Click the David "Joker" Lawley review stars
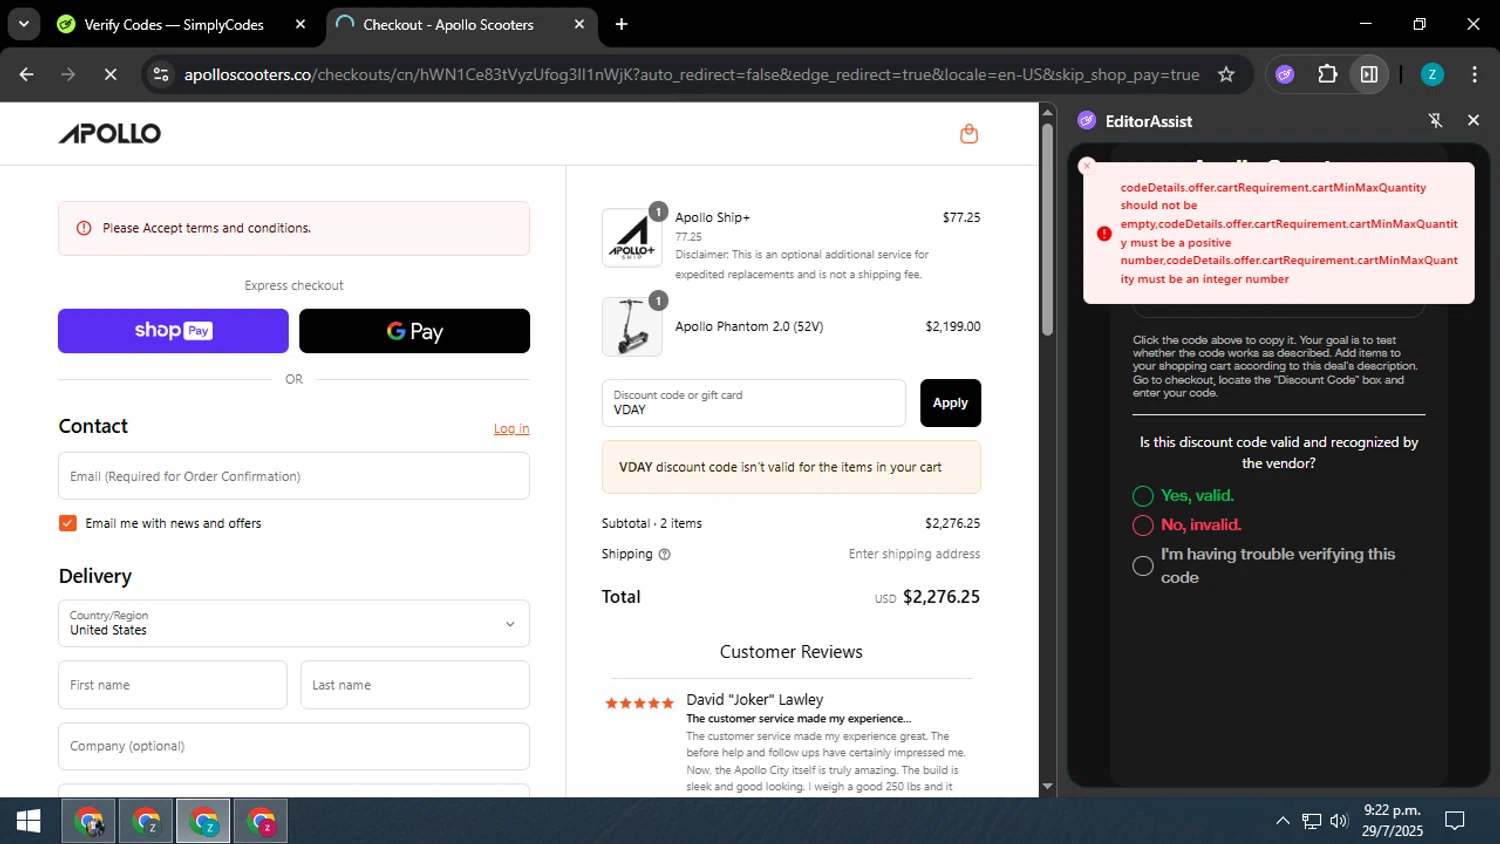 pos(640,703)
